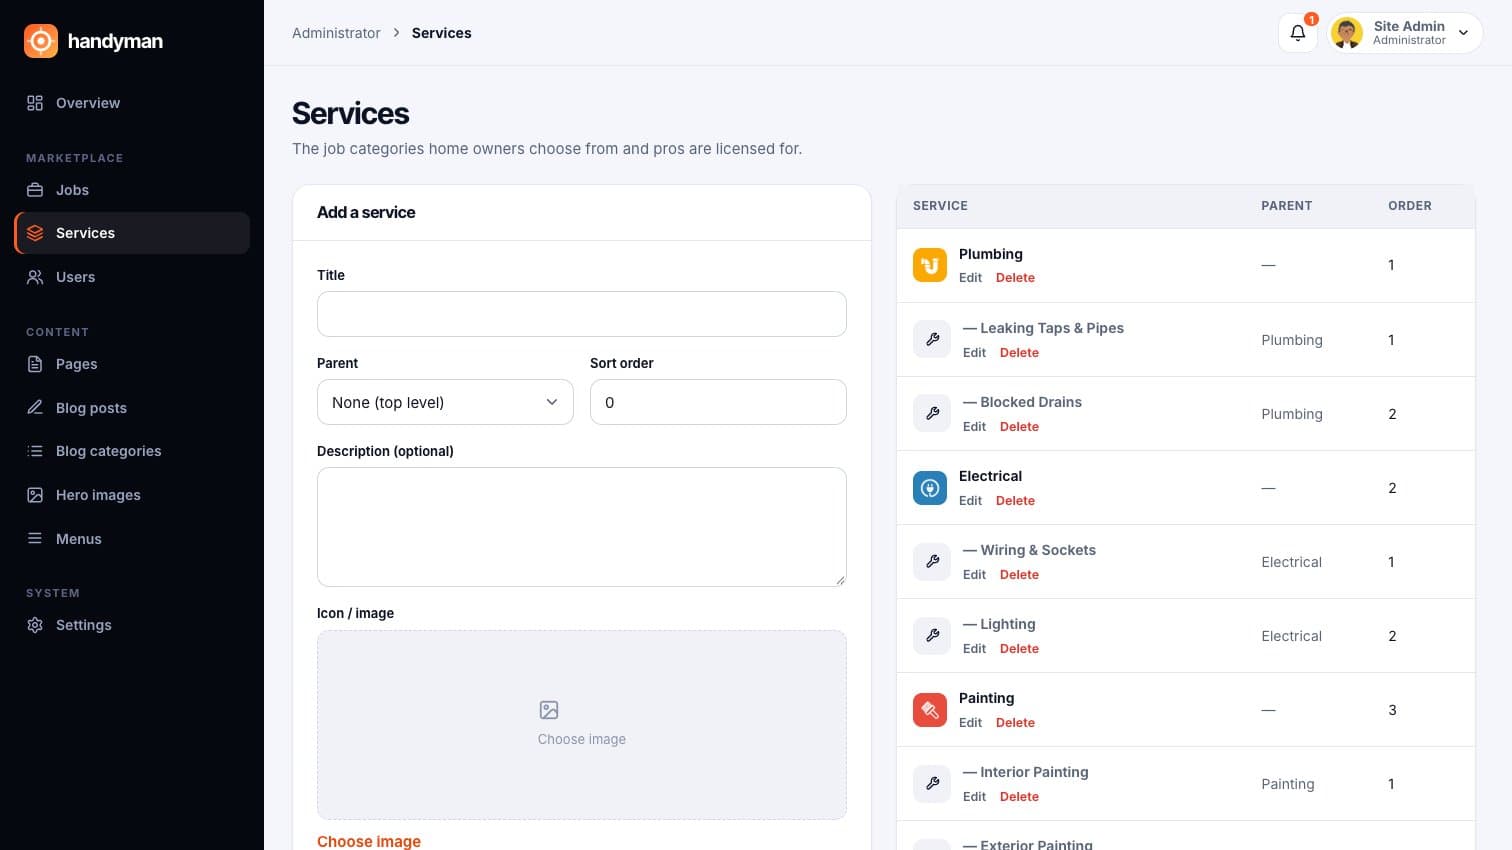Viewport: 1512px width, 850px height.
Task: Open Pages in the sidebar
Action: (132, 364)
